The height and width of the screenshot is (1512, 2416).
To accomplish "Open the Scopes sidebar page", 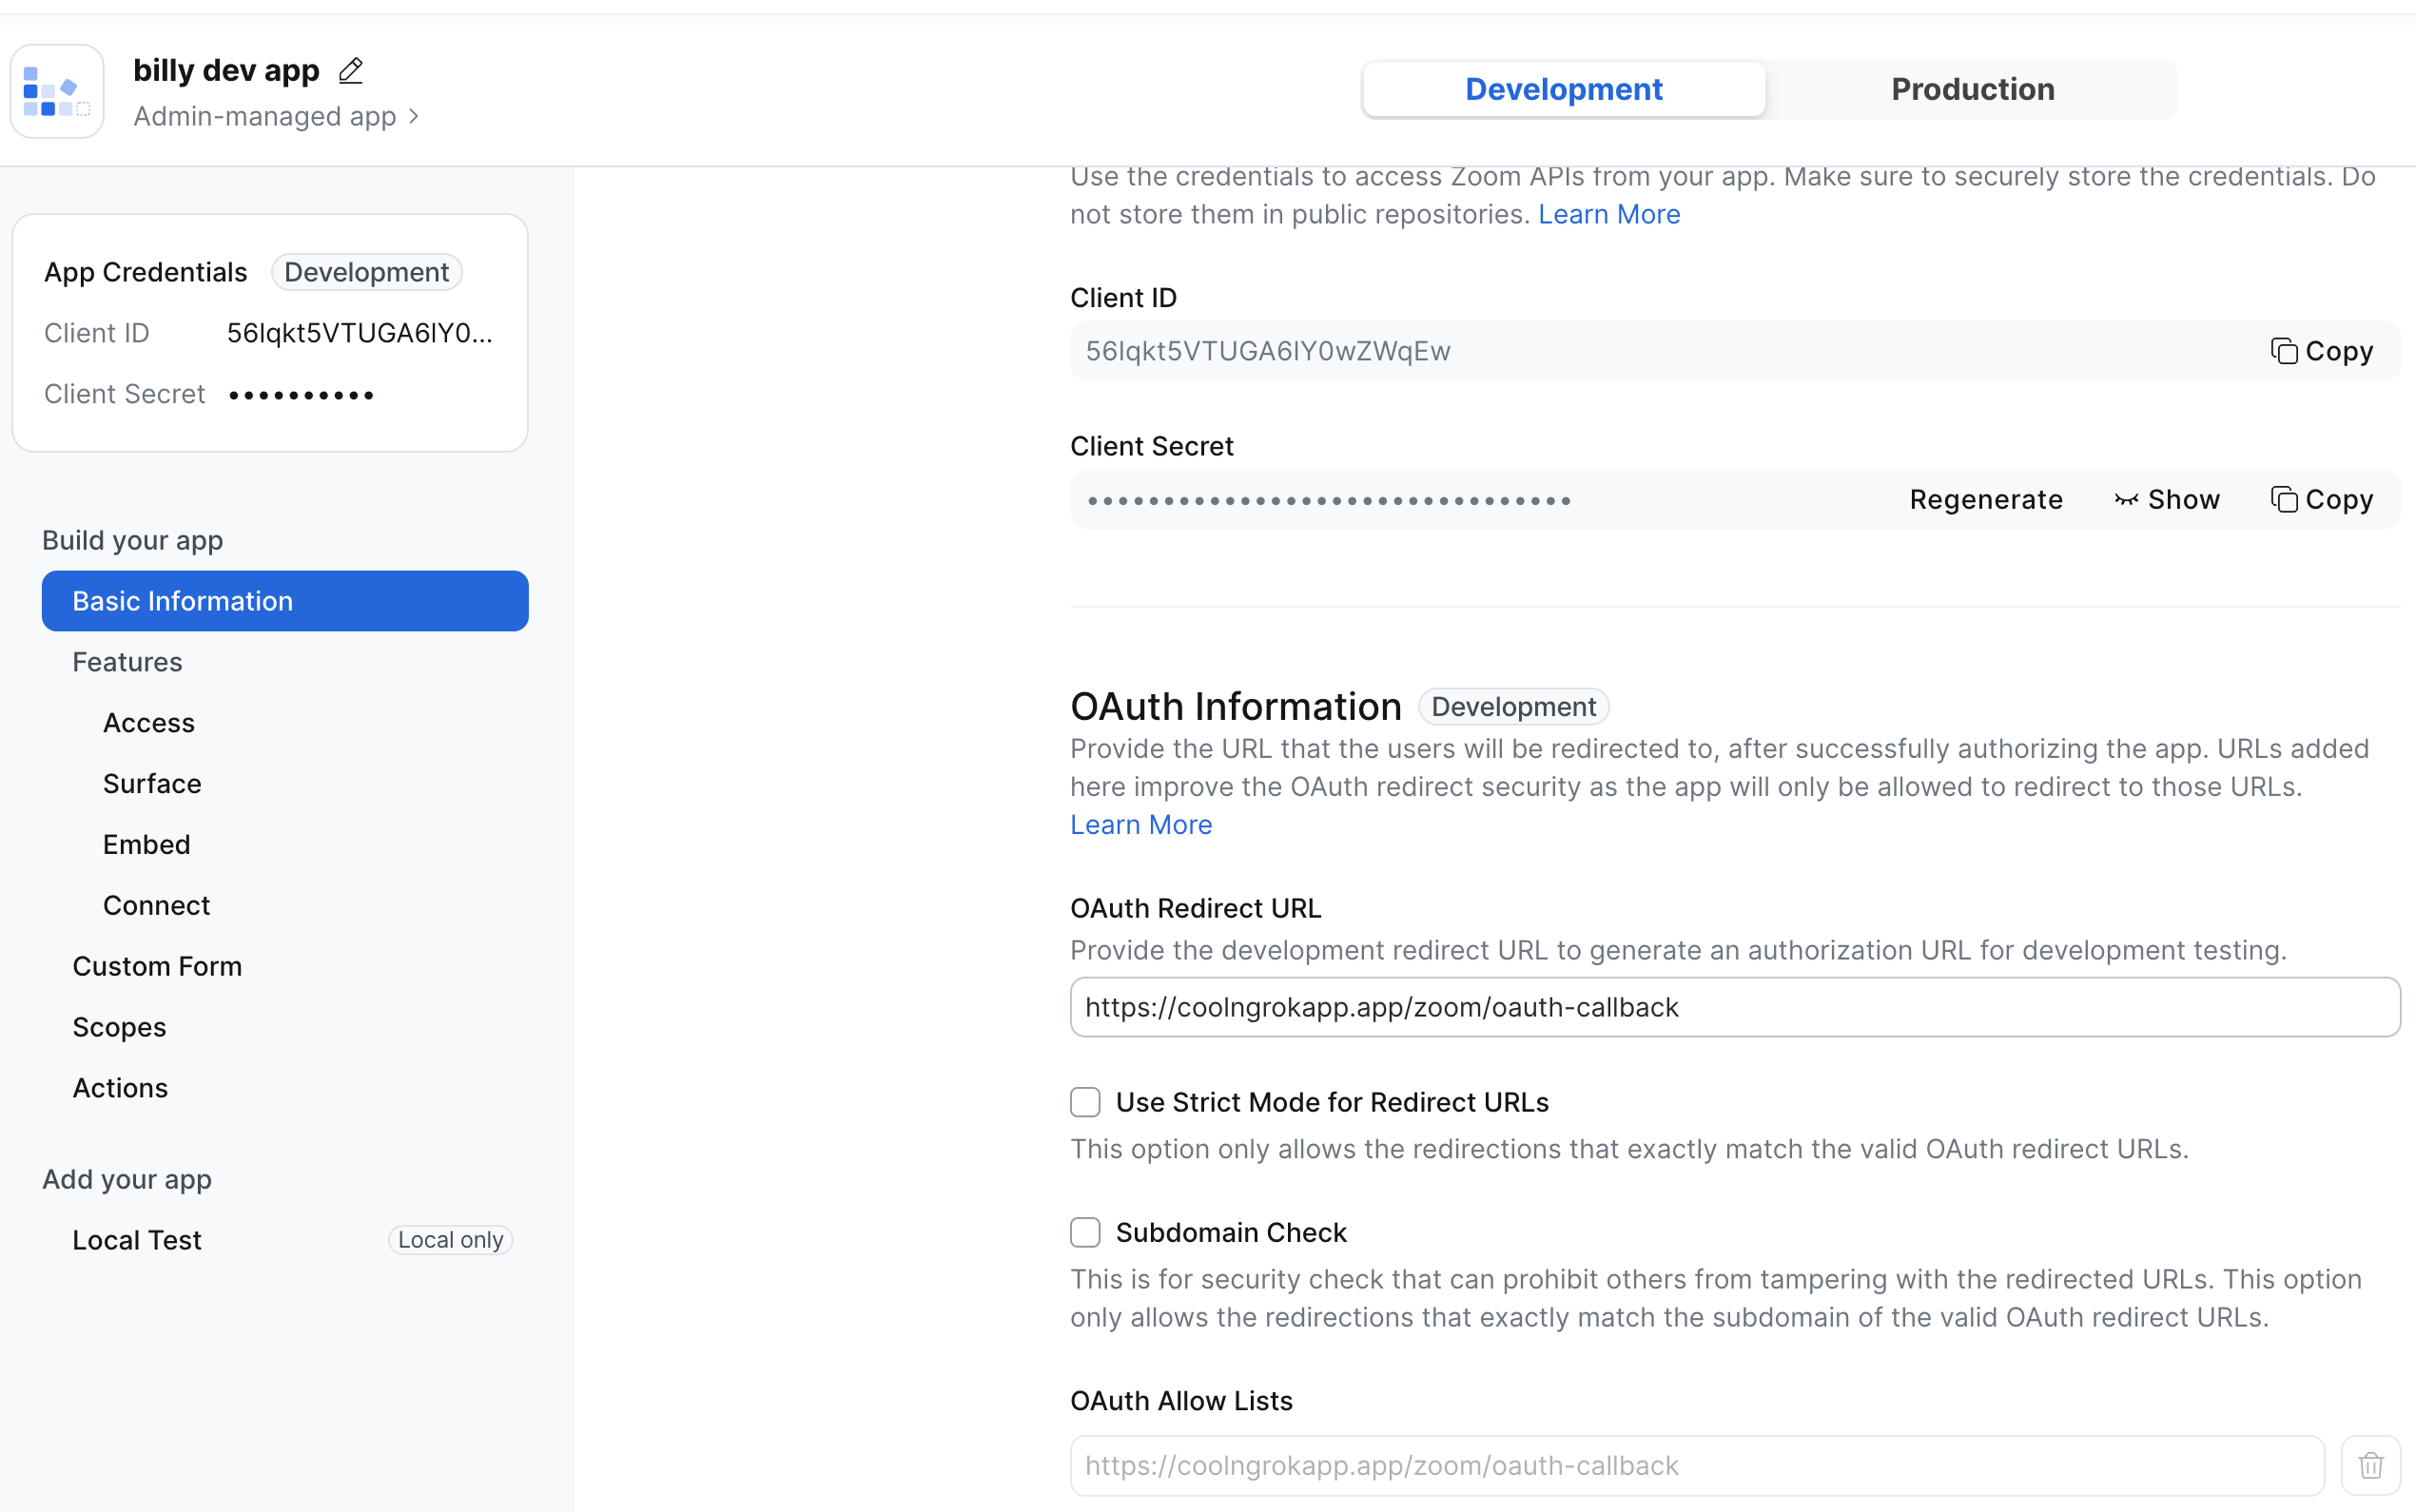I will 119,1027.
